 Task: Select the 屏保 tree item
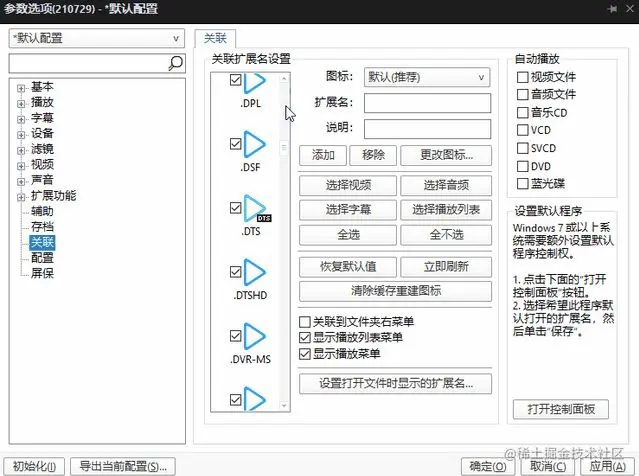(x=42, y=273)
